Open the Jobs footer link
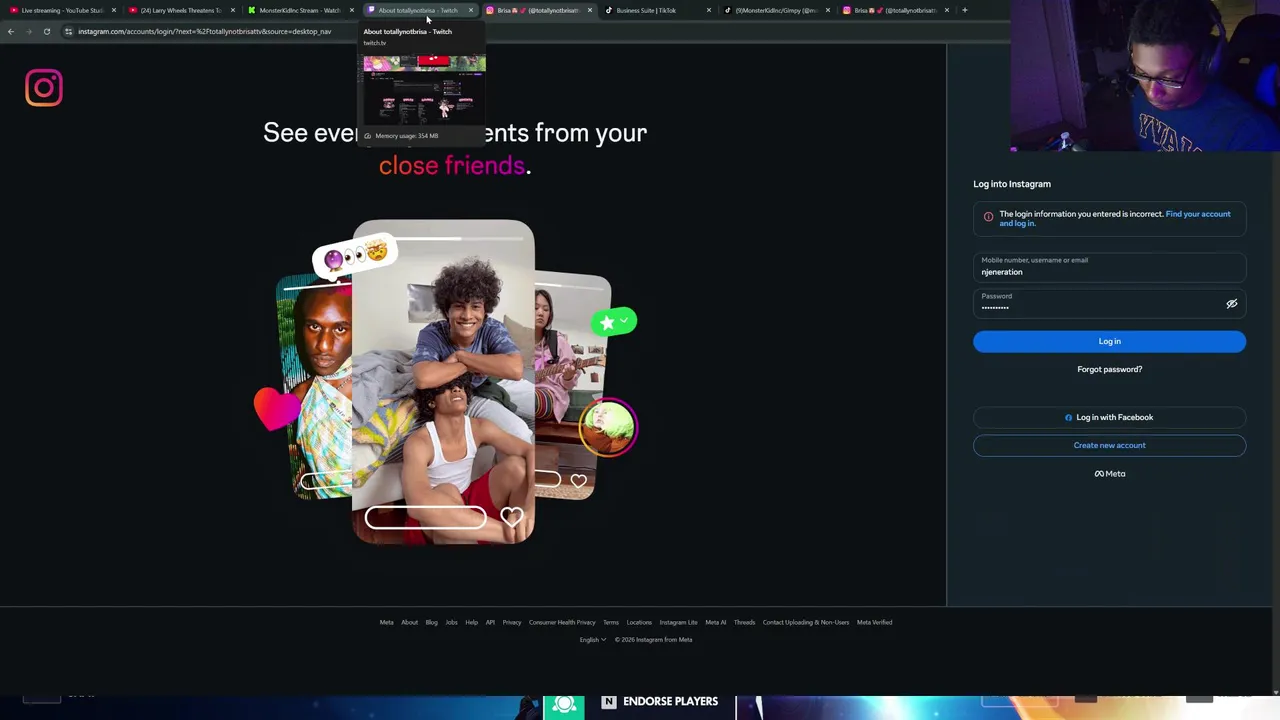 451,622
